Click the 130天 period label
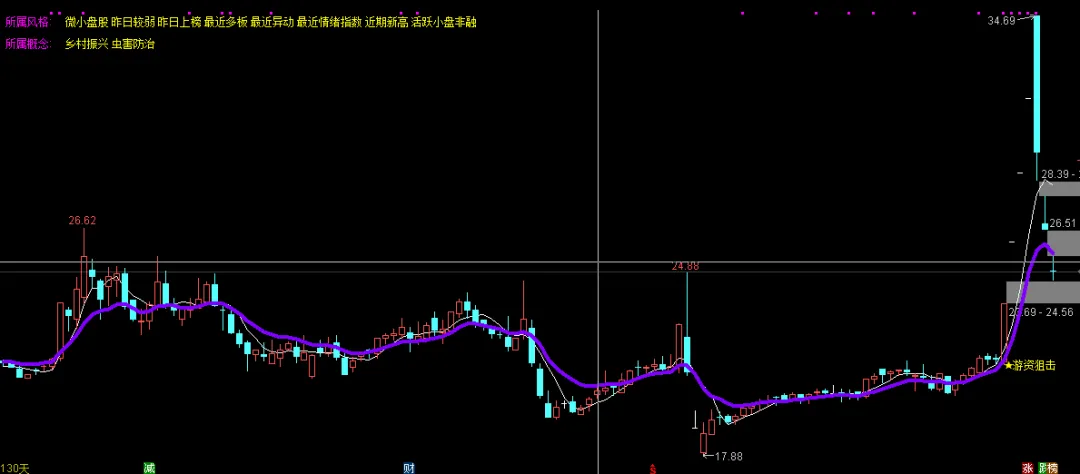The width and height of the screenshot is (1080, 474). pyautogui.click(x=15, y=468)
